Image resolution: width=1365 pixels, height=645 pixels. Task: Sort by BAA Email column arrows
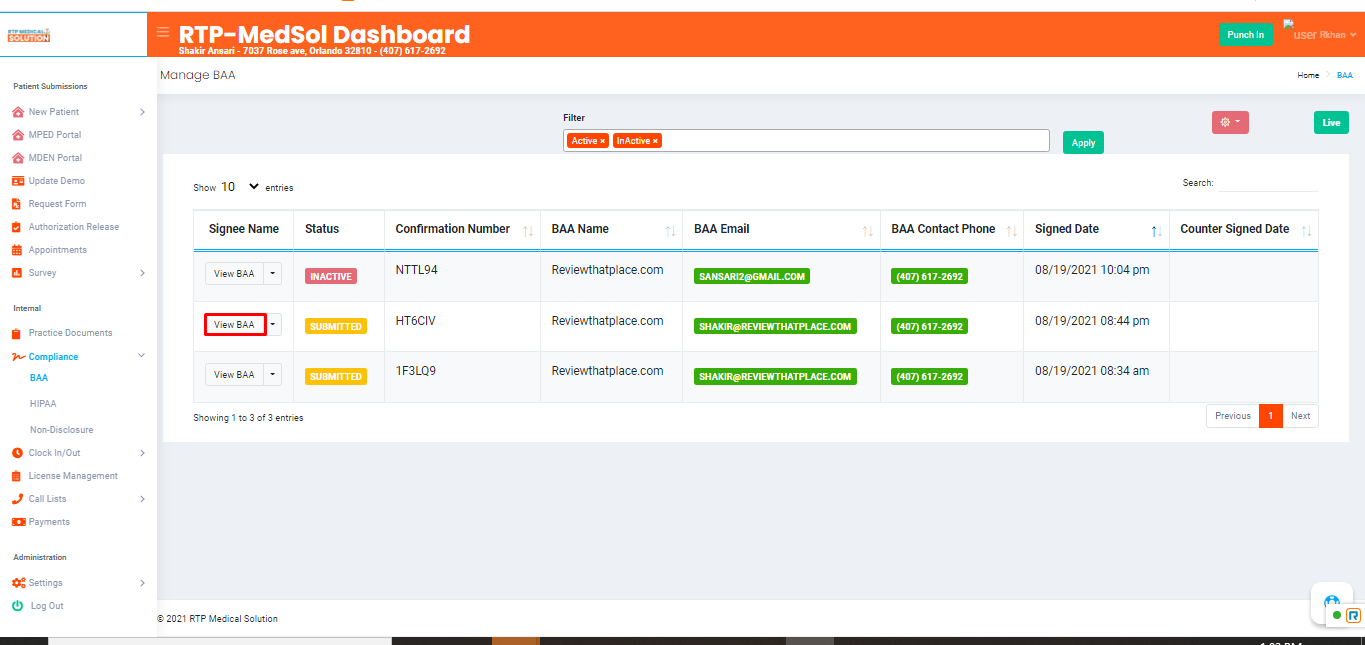click(x=868, y=230)
